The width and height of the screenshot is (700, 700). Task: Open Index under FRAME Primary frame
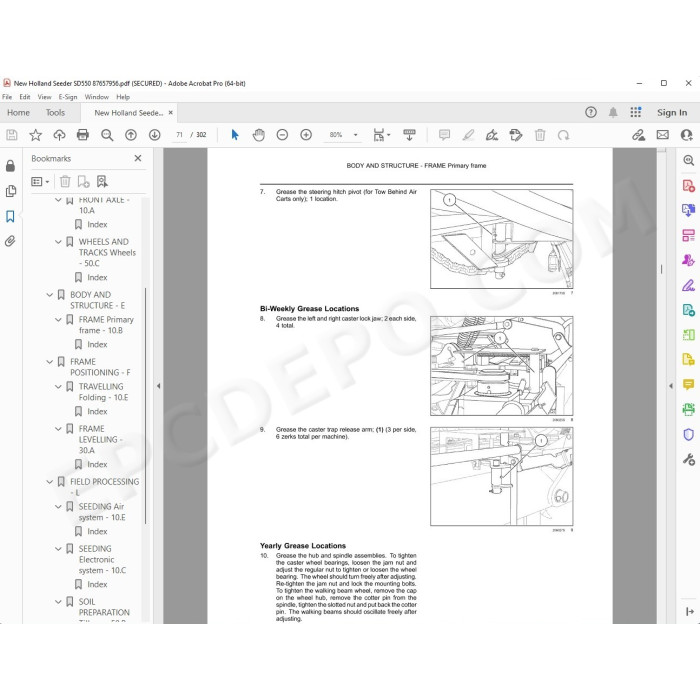[x=97, y=345]
